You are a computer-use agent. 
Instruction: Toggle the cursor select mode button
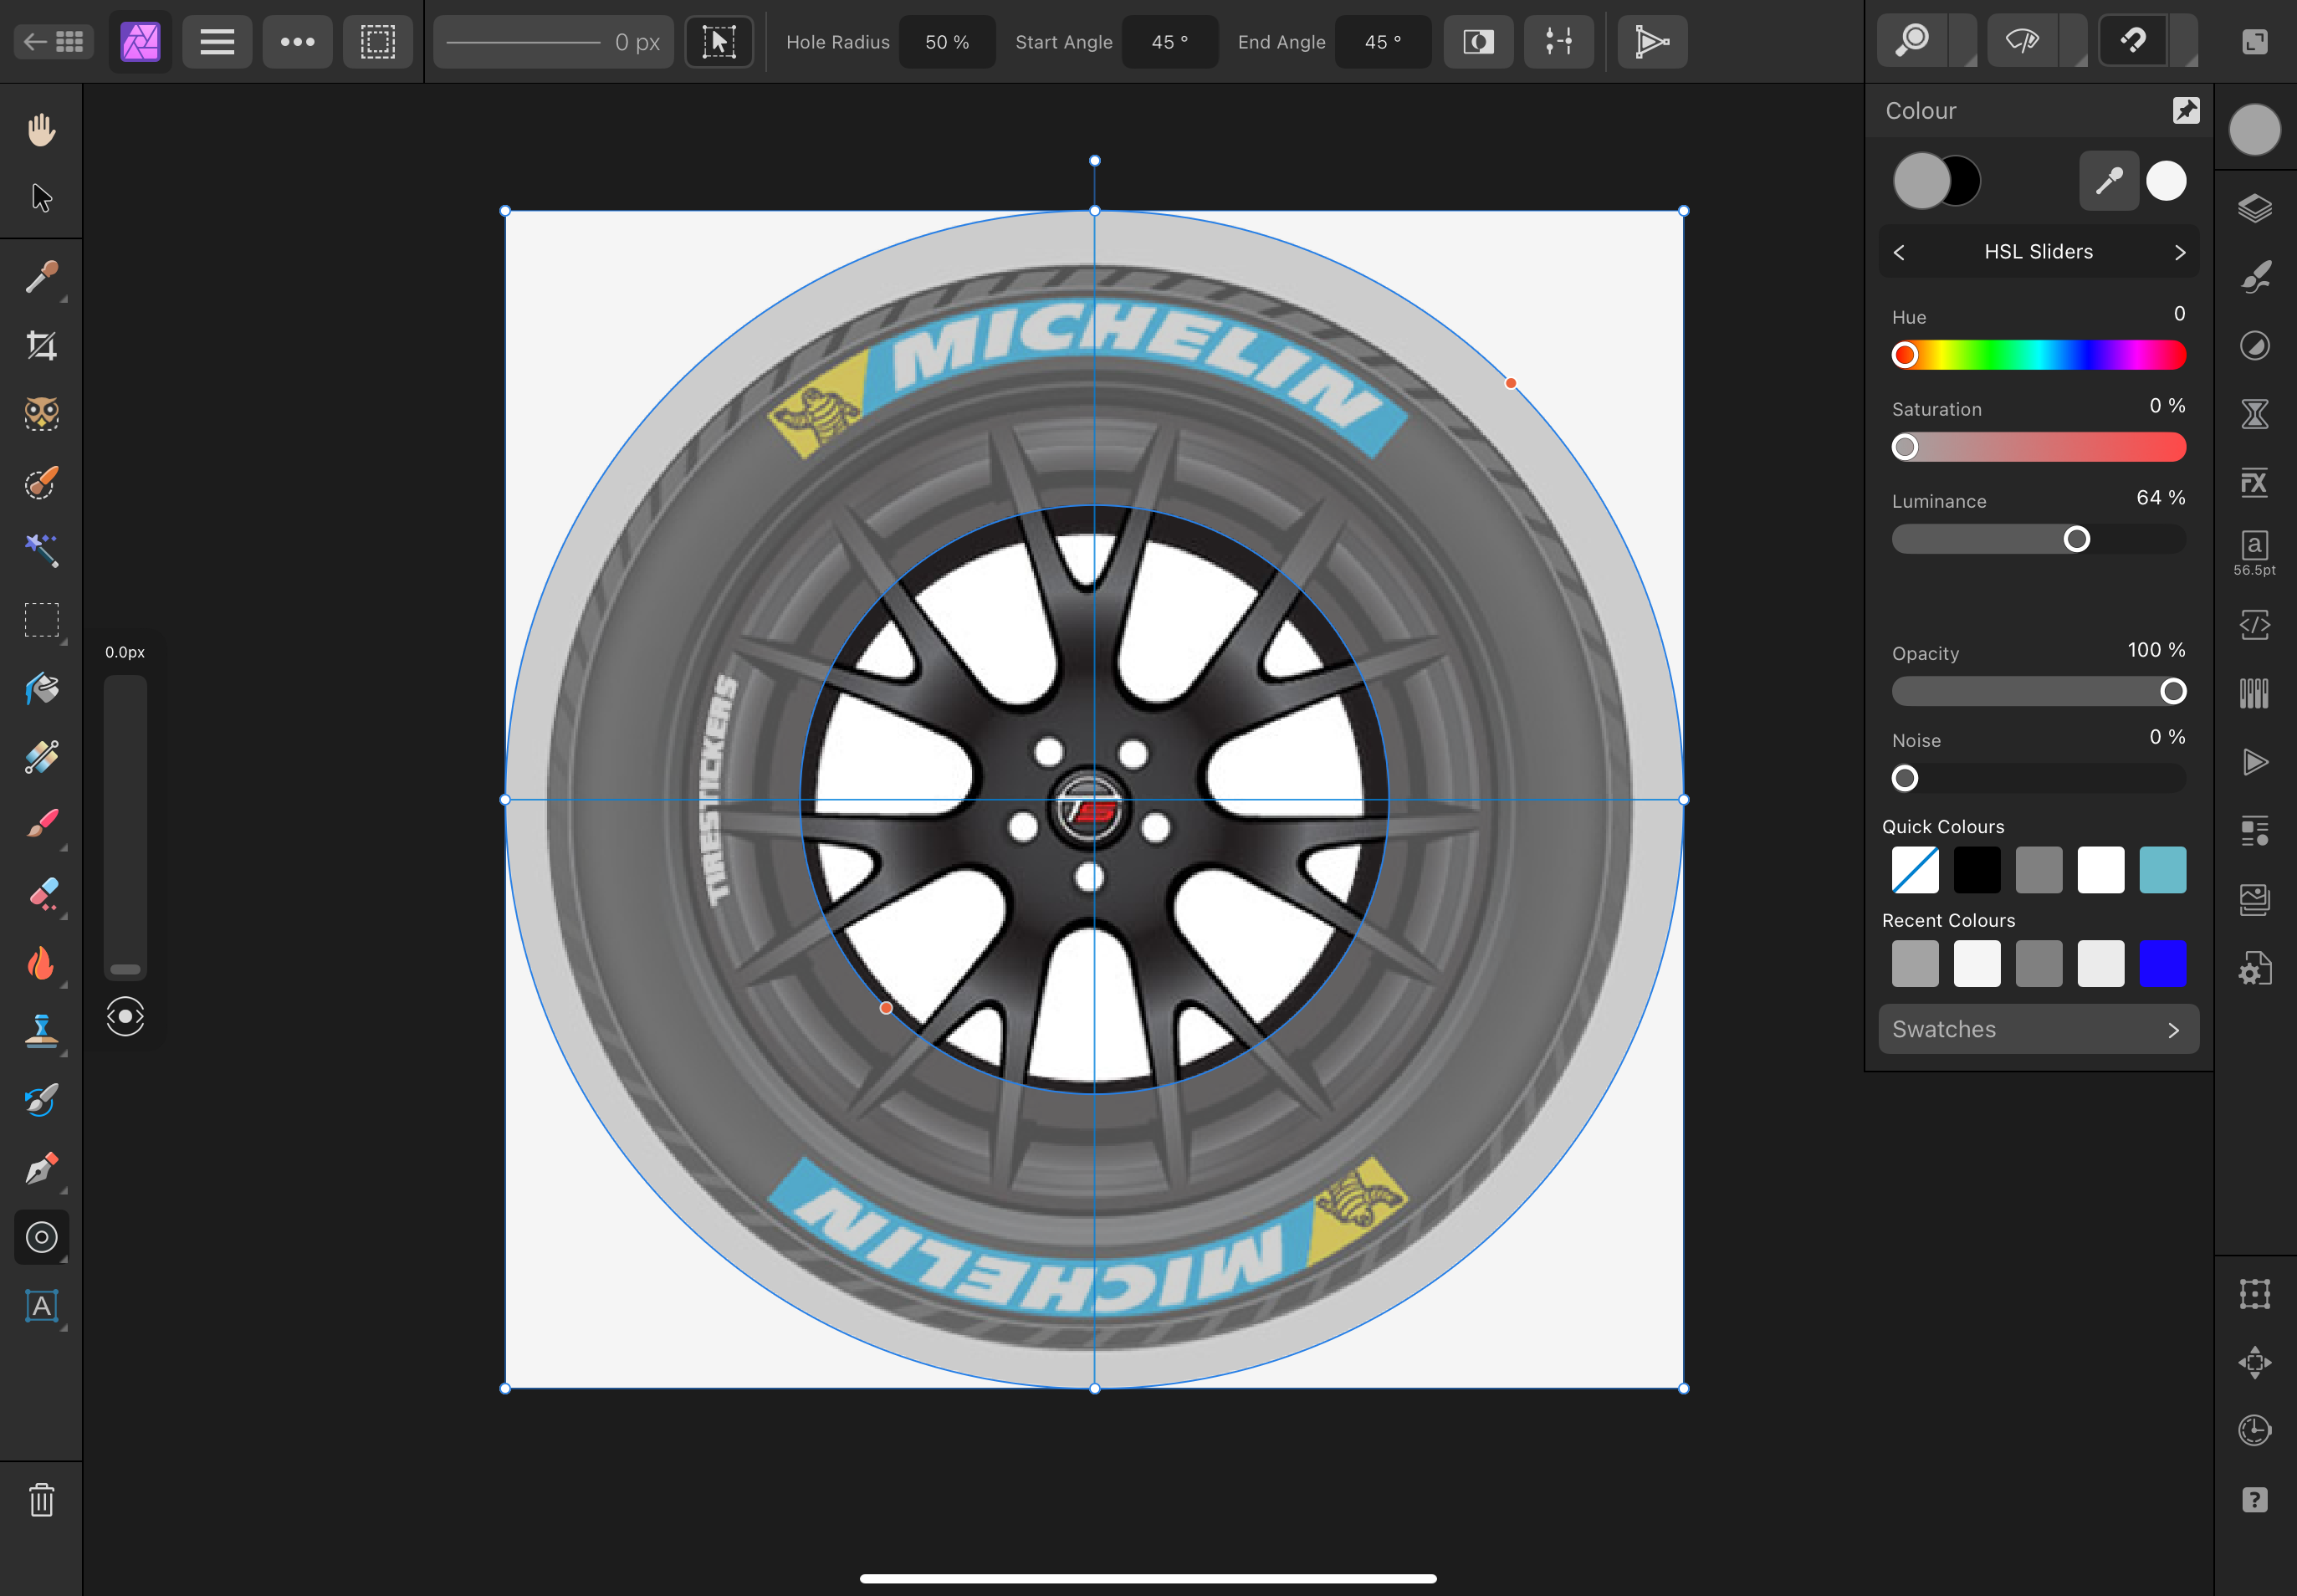[719, 41]
